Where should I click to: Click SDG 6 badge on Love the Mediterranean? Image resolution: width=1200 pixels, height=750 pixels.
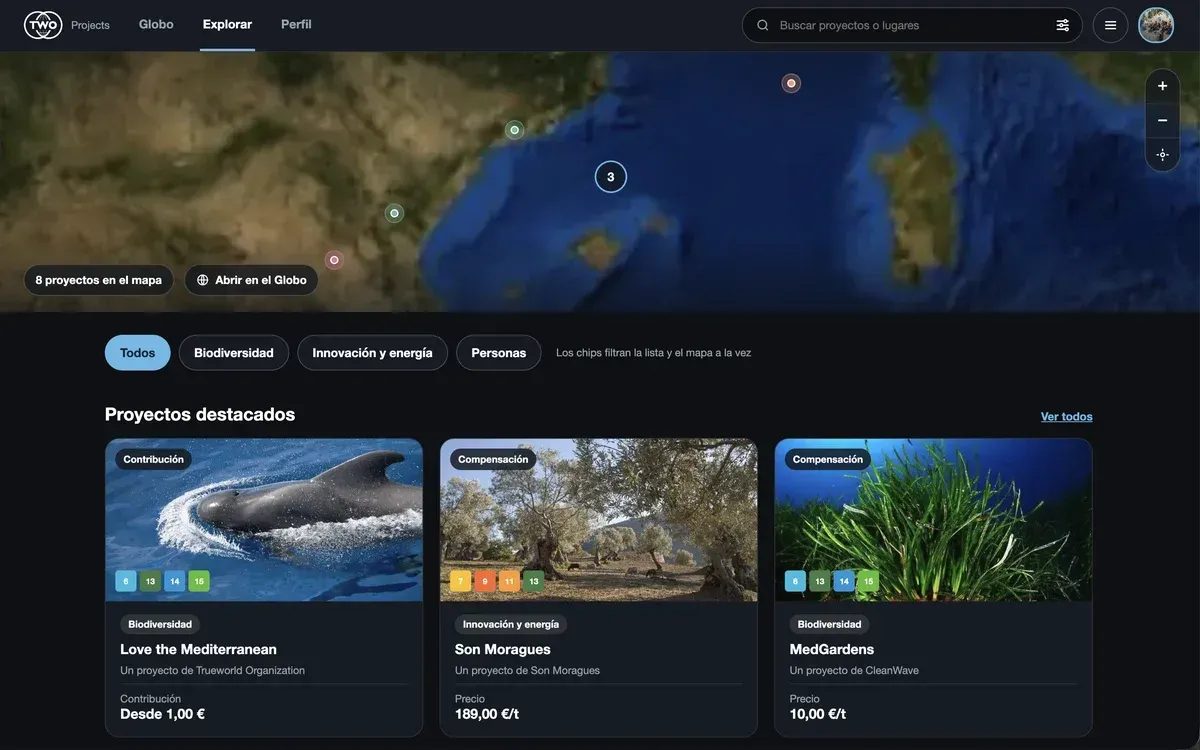tap(126, 581)
